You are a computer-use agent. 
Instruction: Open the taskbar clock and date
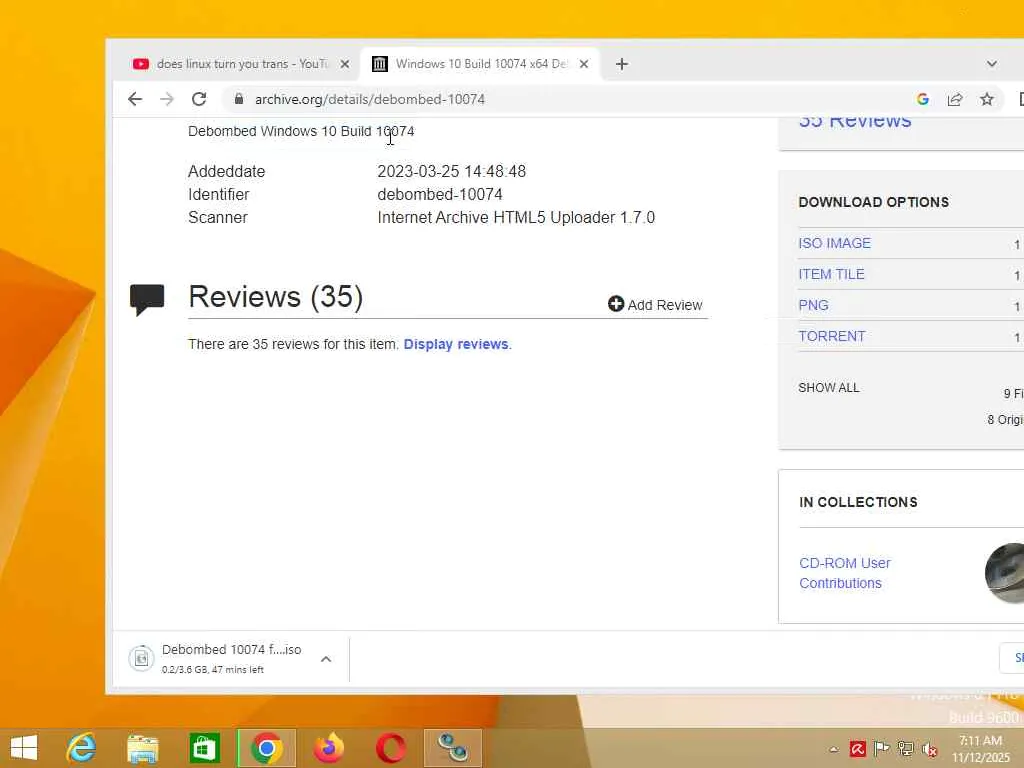point(980,749)
